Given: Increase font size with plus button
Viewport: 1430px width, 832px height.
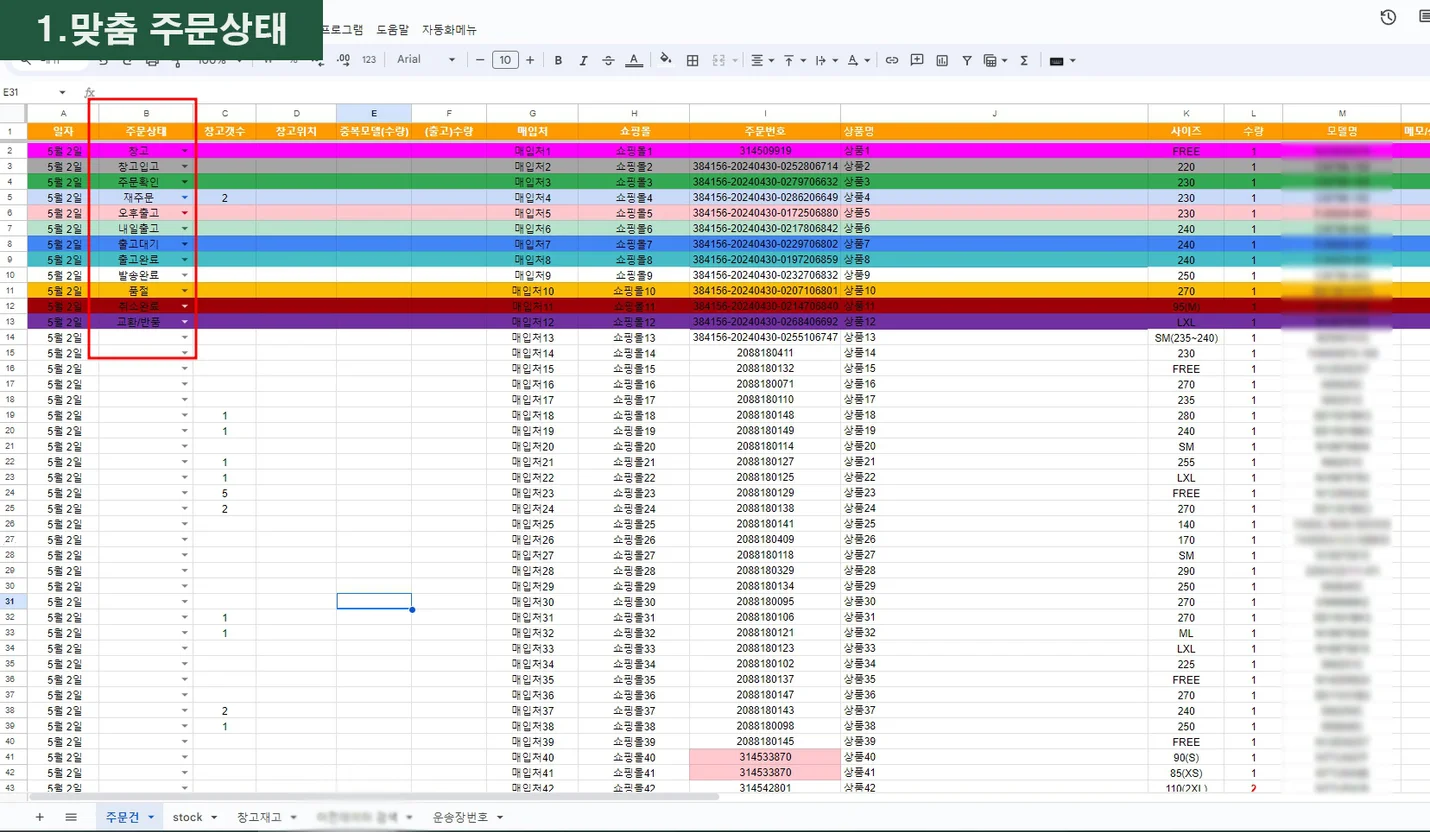Looking at the screenshot, I should click(x=530, y=60).
